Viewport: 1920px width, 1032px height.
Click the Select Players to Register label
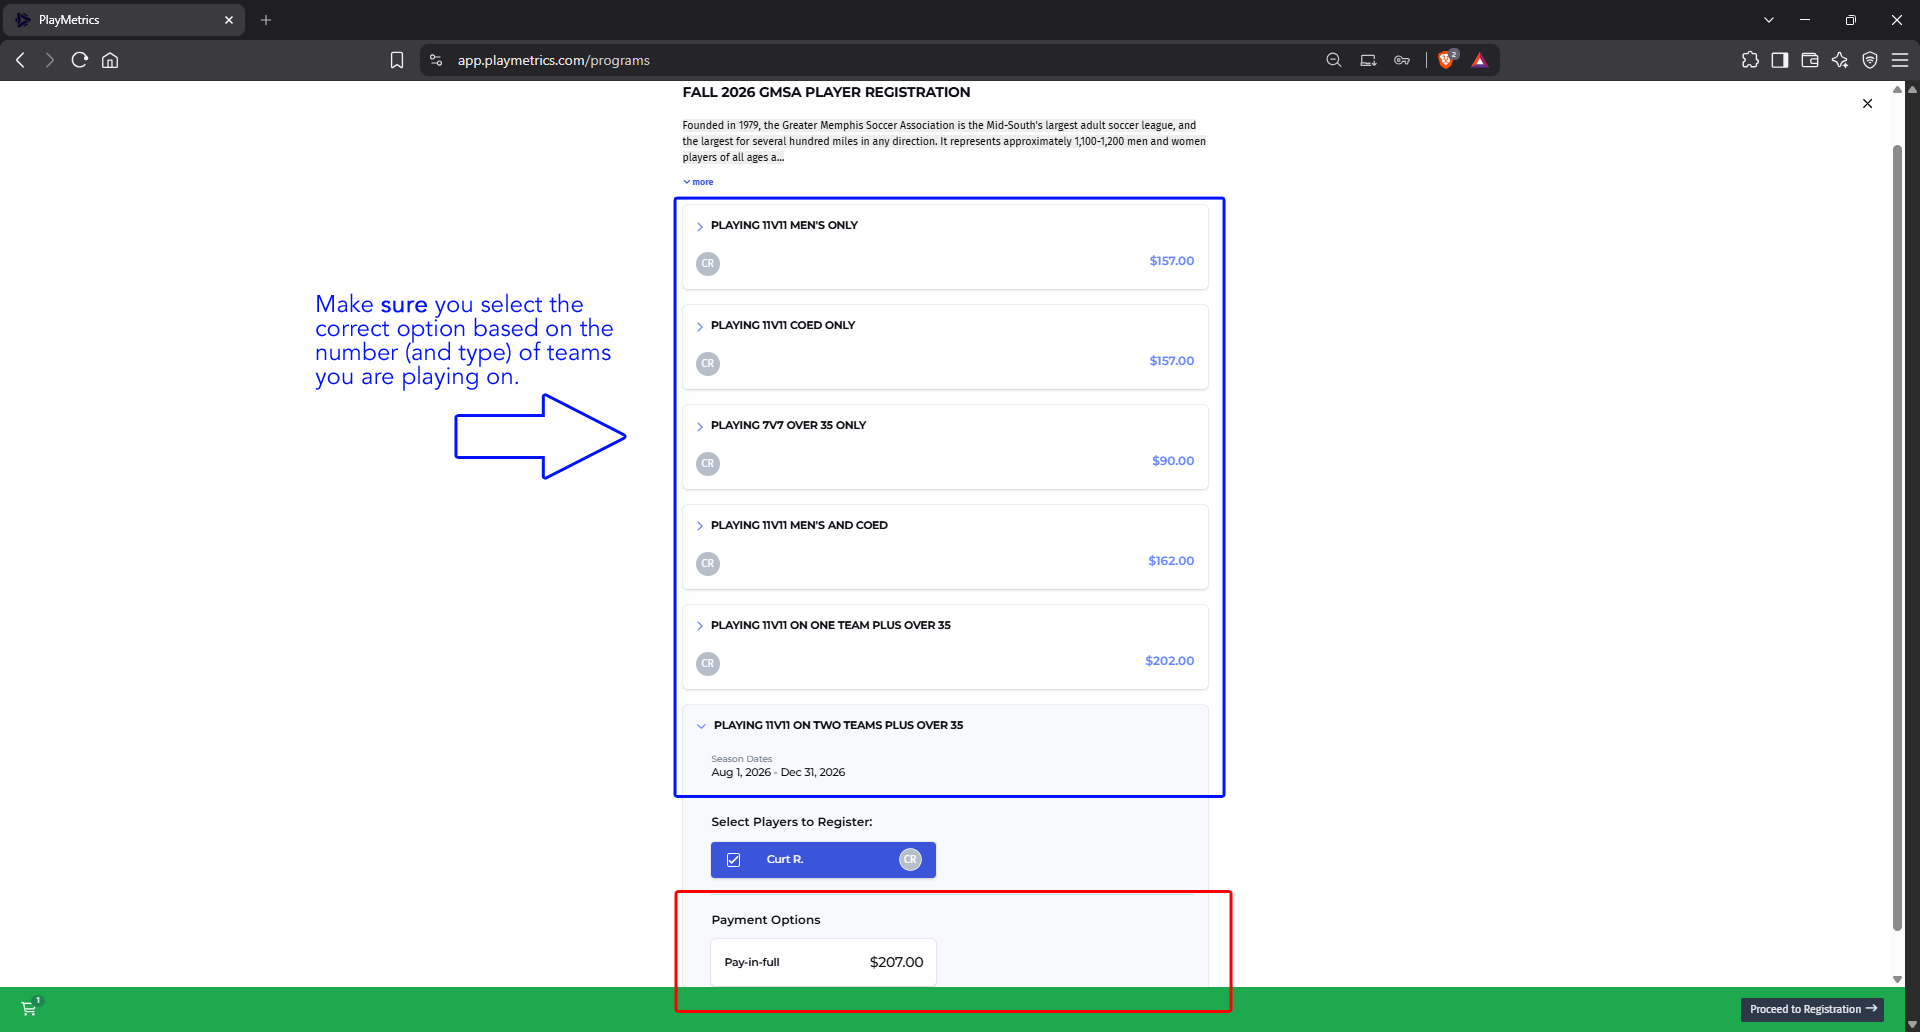pyautogui.click(x=792, y=822)
